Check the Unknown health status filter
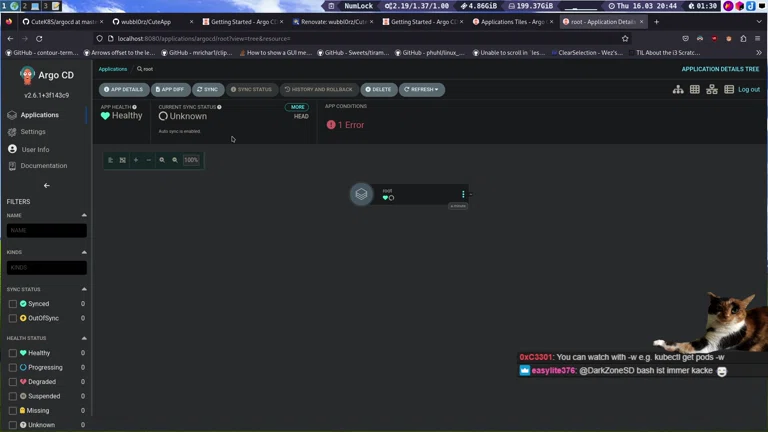 pyautogui.click(x=13, y=425)
